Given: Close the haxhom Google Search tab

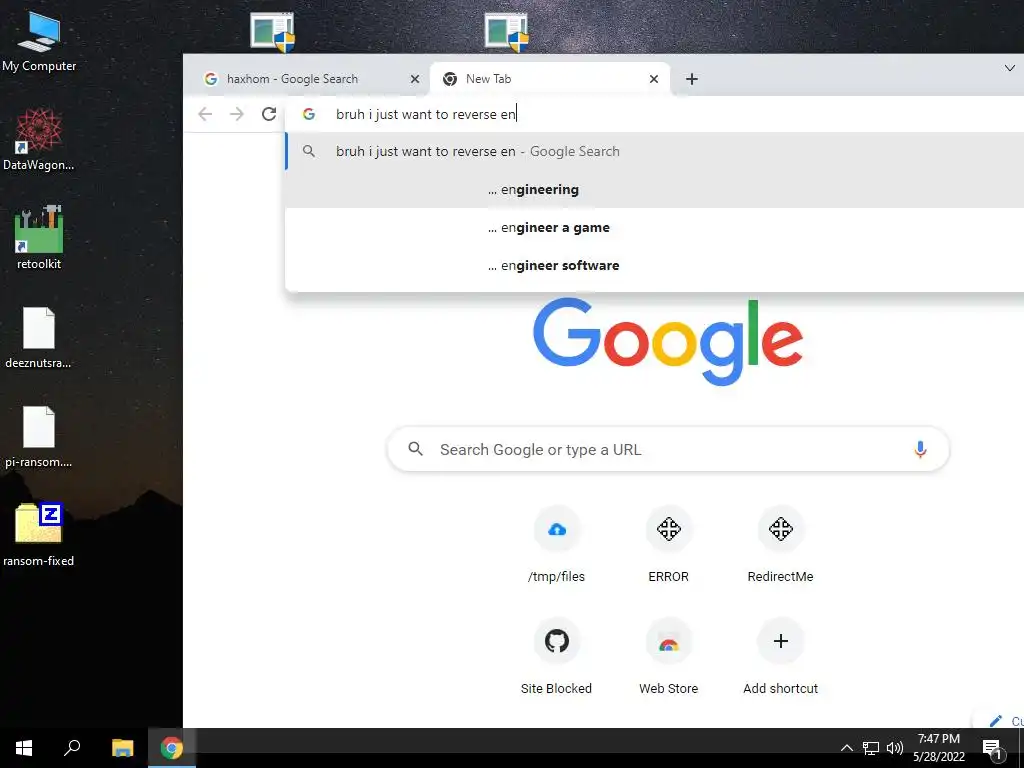Looking at the screenshot, I should point(415,79).
